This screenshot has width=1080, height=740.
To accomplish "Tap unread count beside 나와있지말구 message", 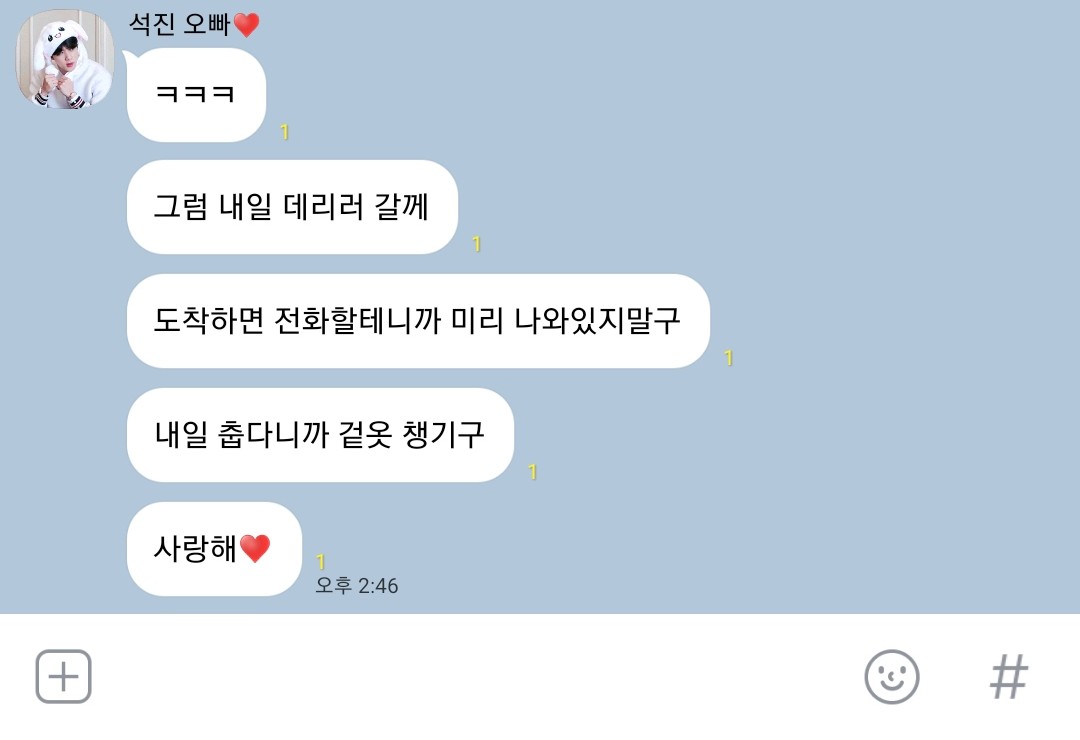I will pos(729,358).
